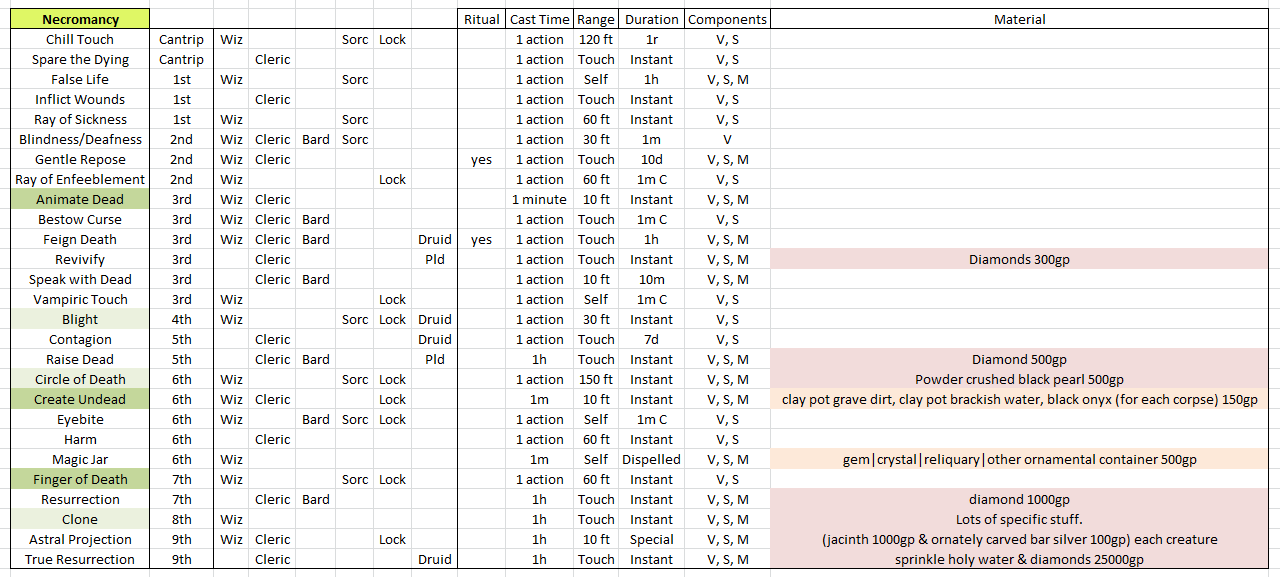Select the Material column header
This screenshot has height=577, width=1280.
[1020, 19]
